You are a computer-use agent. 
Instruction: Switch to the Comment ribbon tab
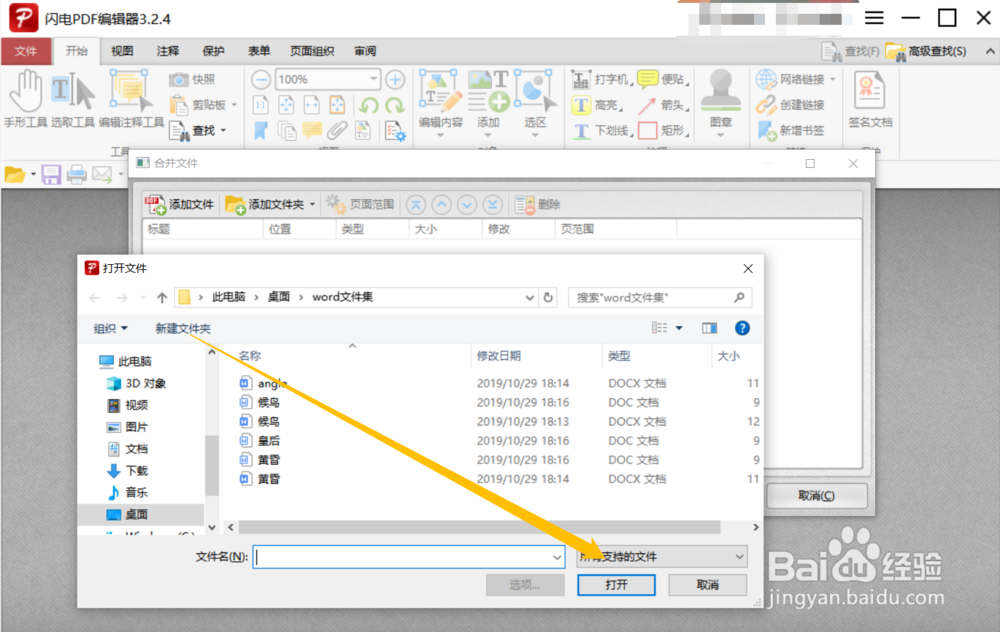pyautogui.click(x=168, y=51)
